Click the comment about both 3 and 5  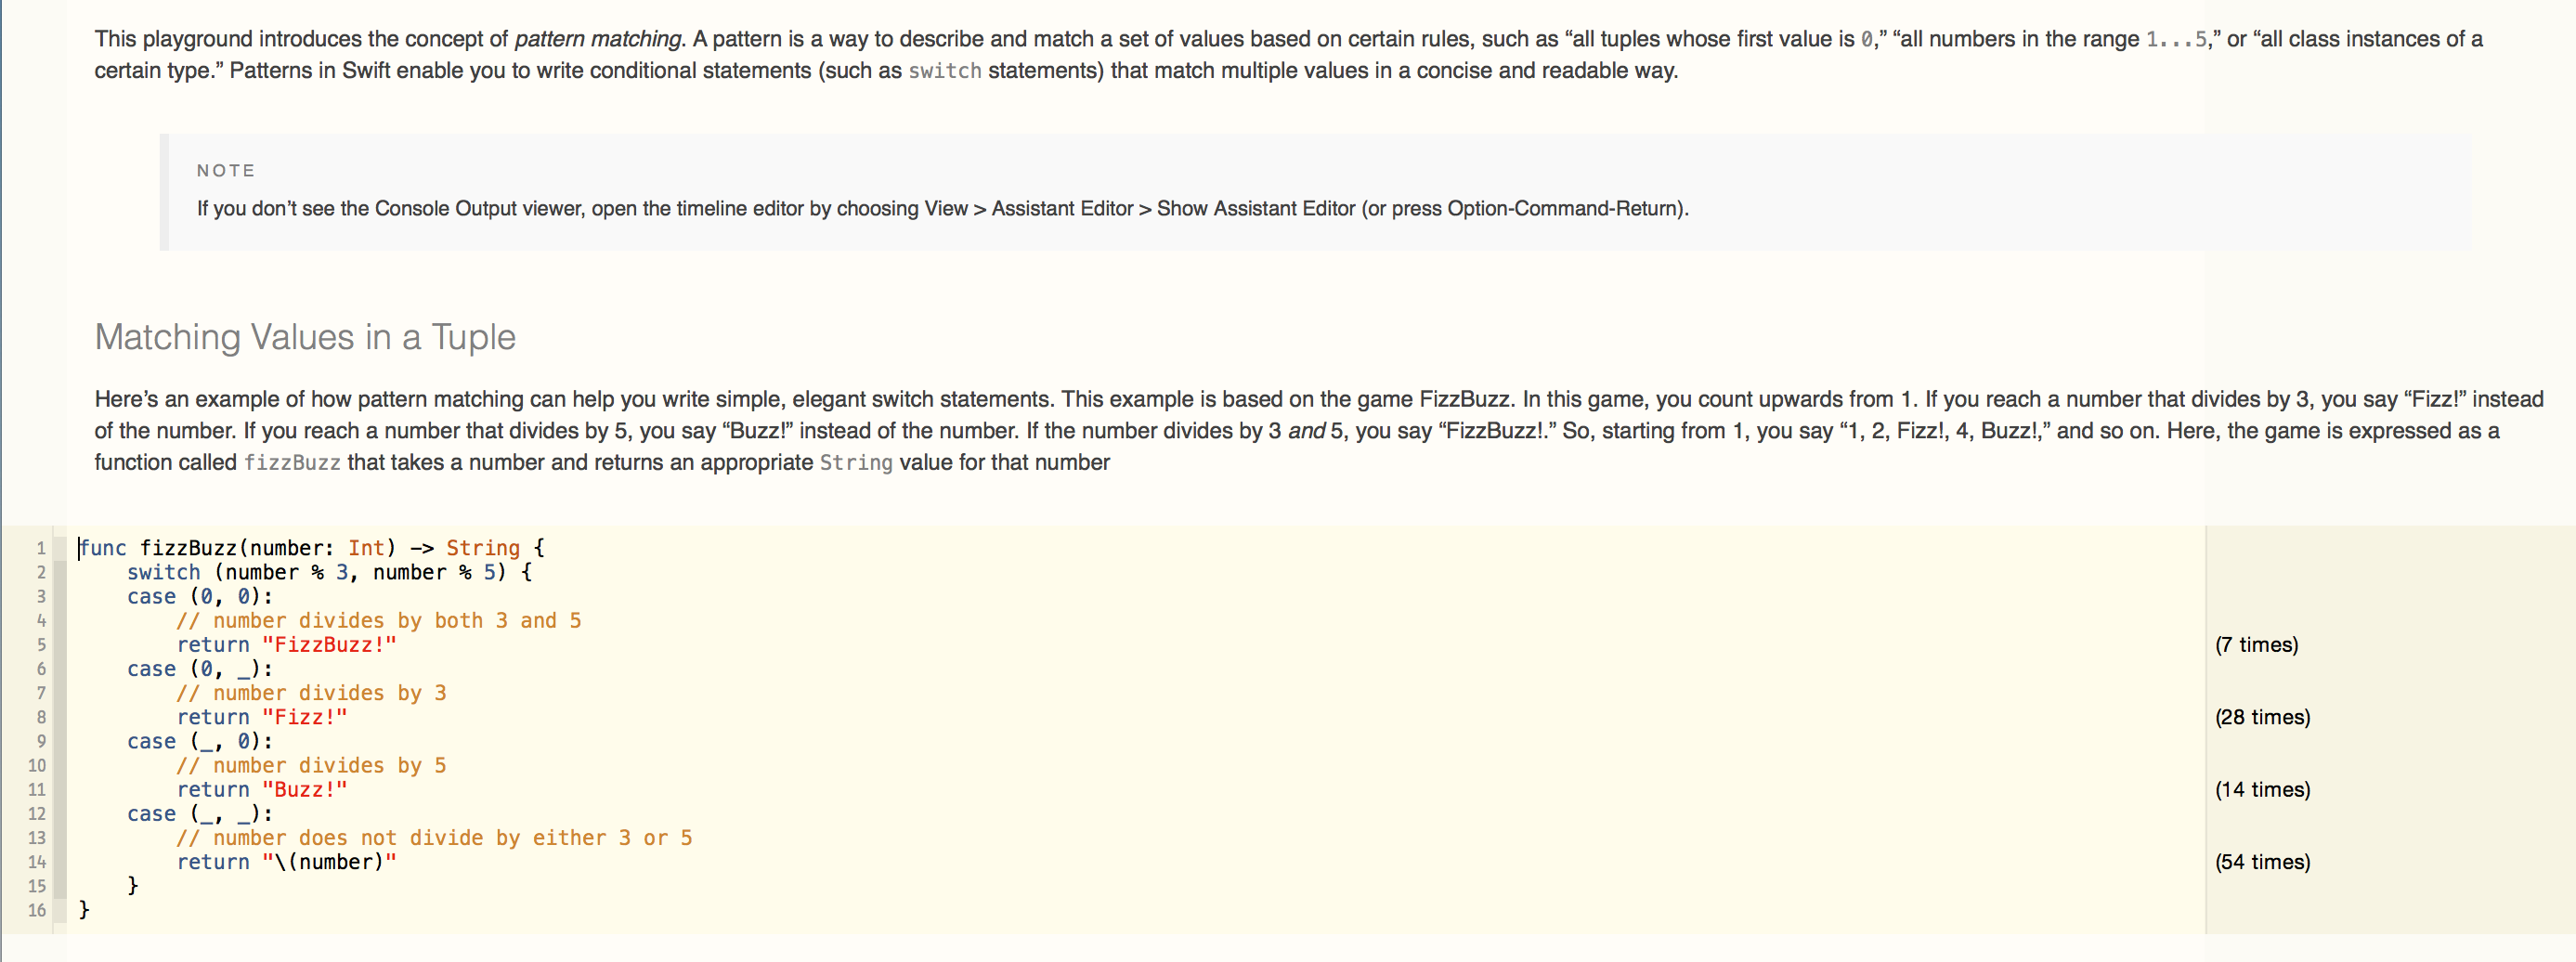coord(379,620)
